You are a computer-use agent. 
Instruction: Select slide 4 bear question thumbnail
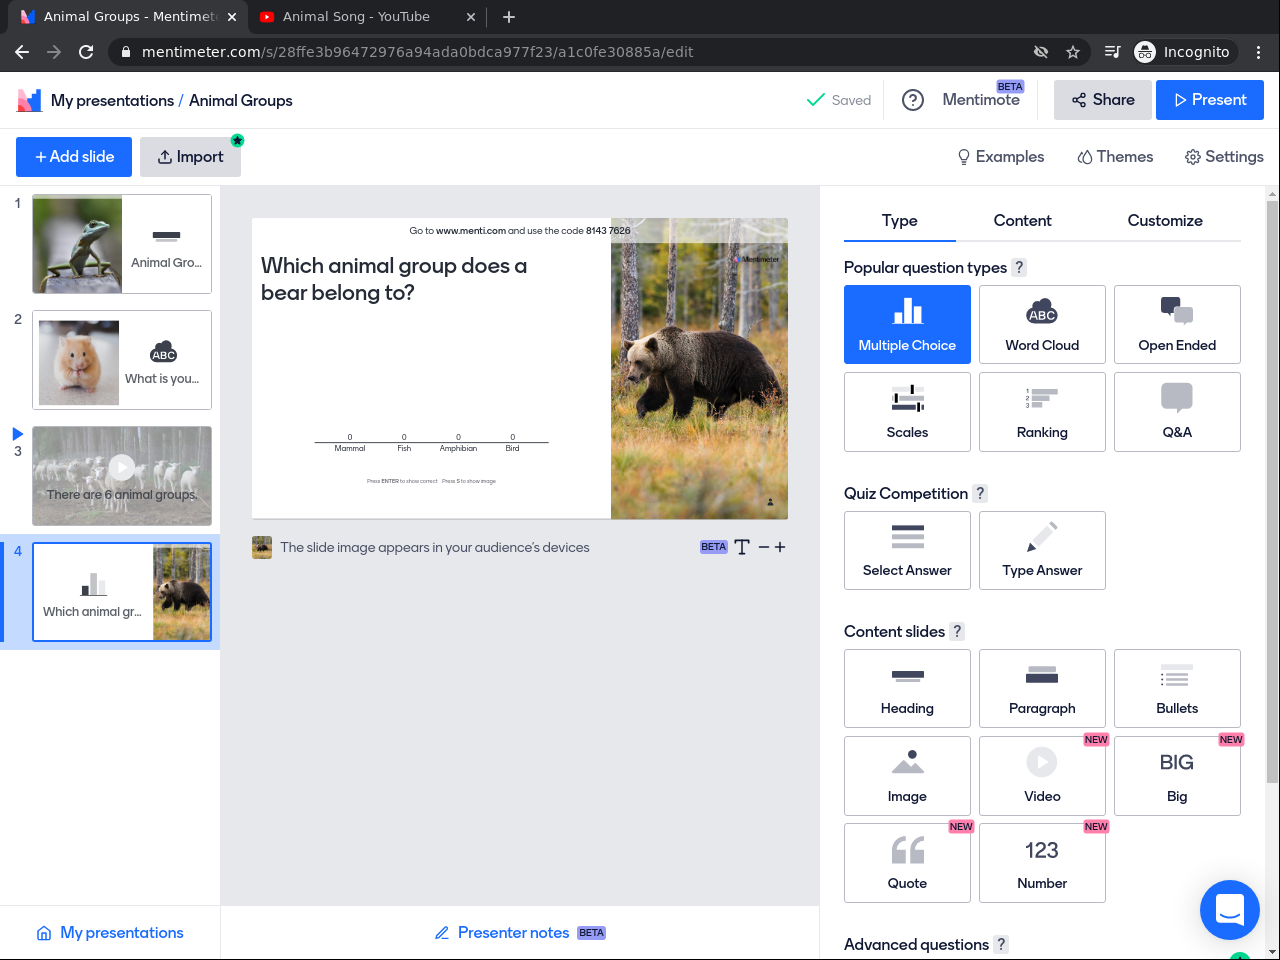tap(122, 592)
